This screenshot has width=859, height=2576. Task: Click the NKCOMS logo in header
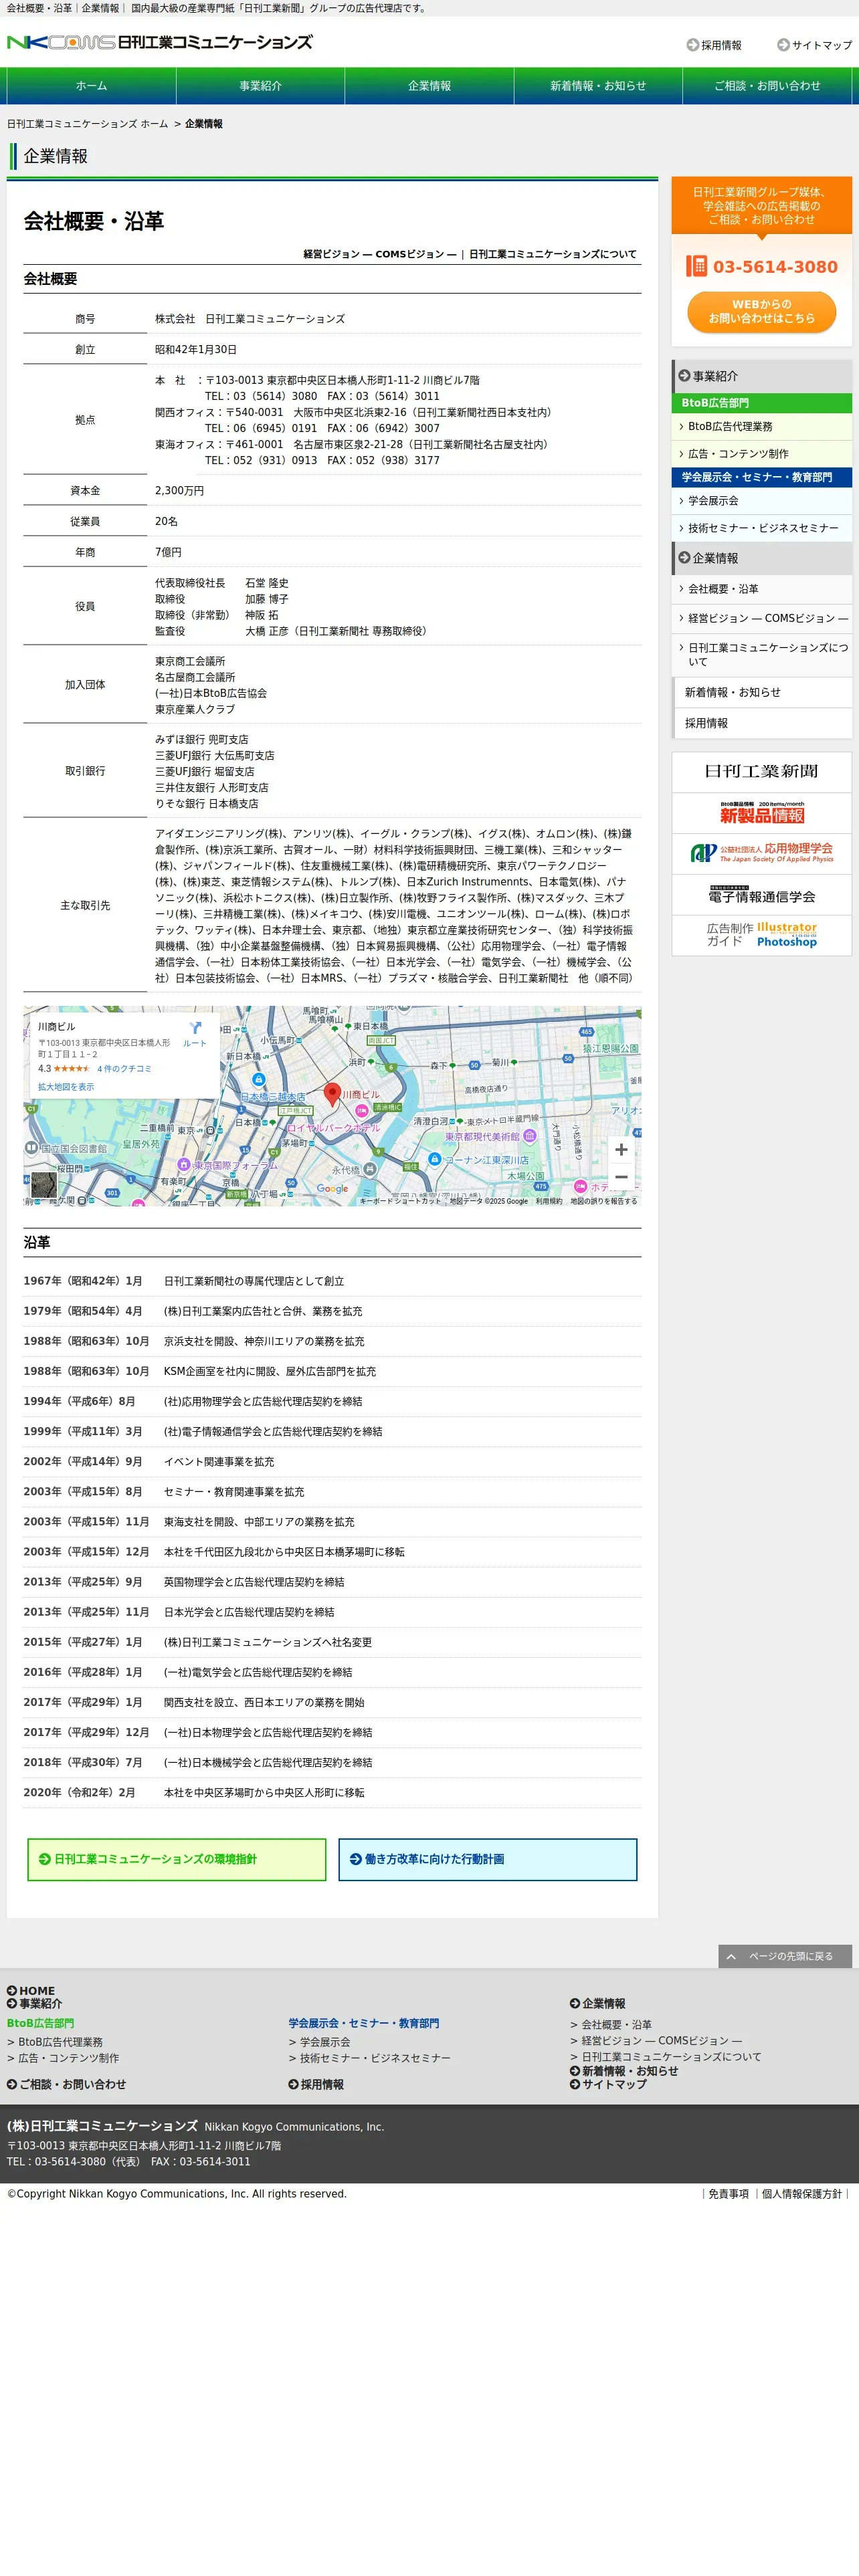(x=159, y=42)
